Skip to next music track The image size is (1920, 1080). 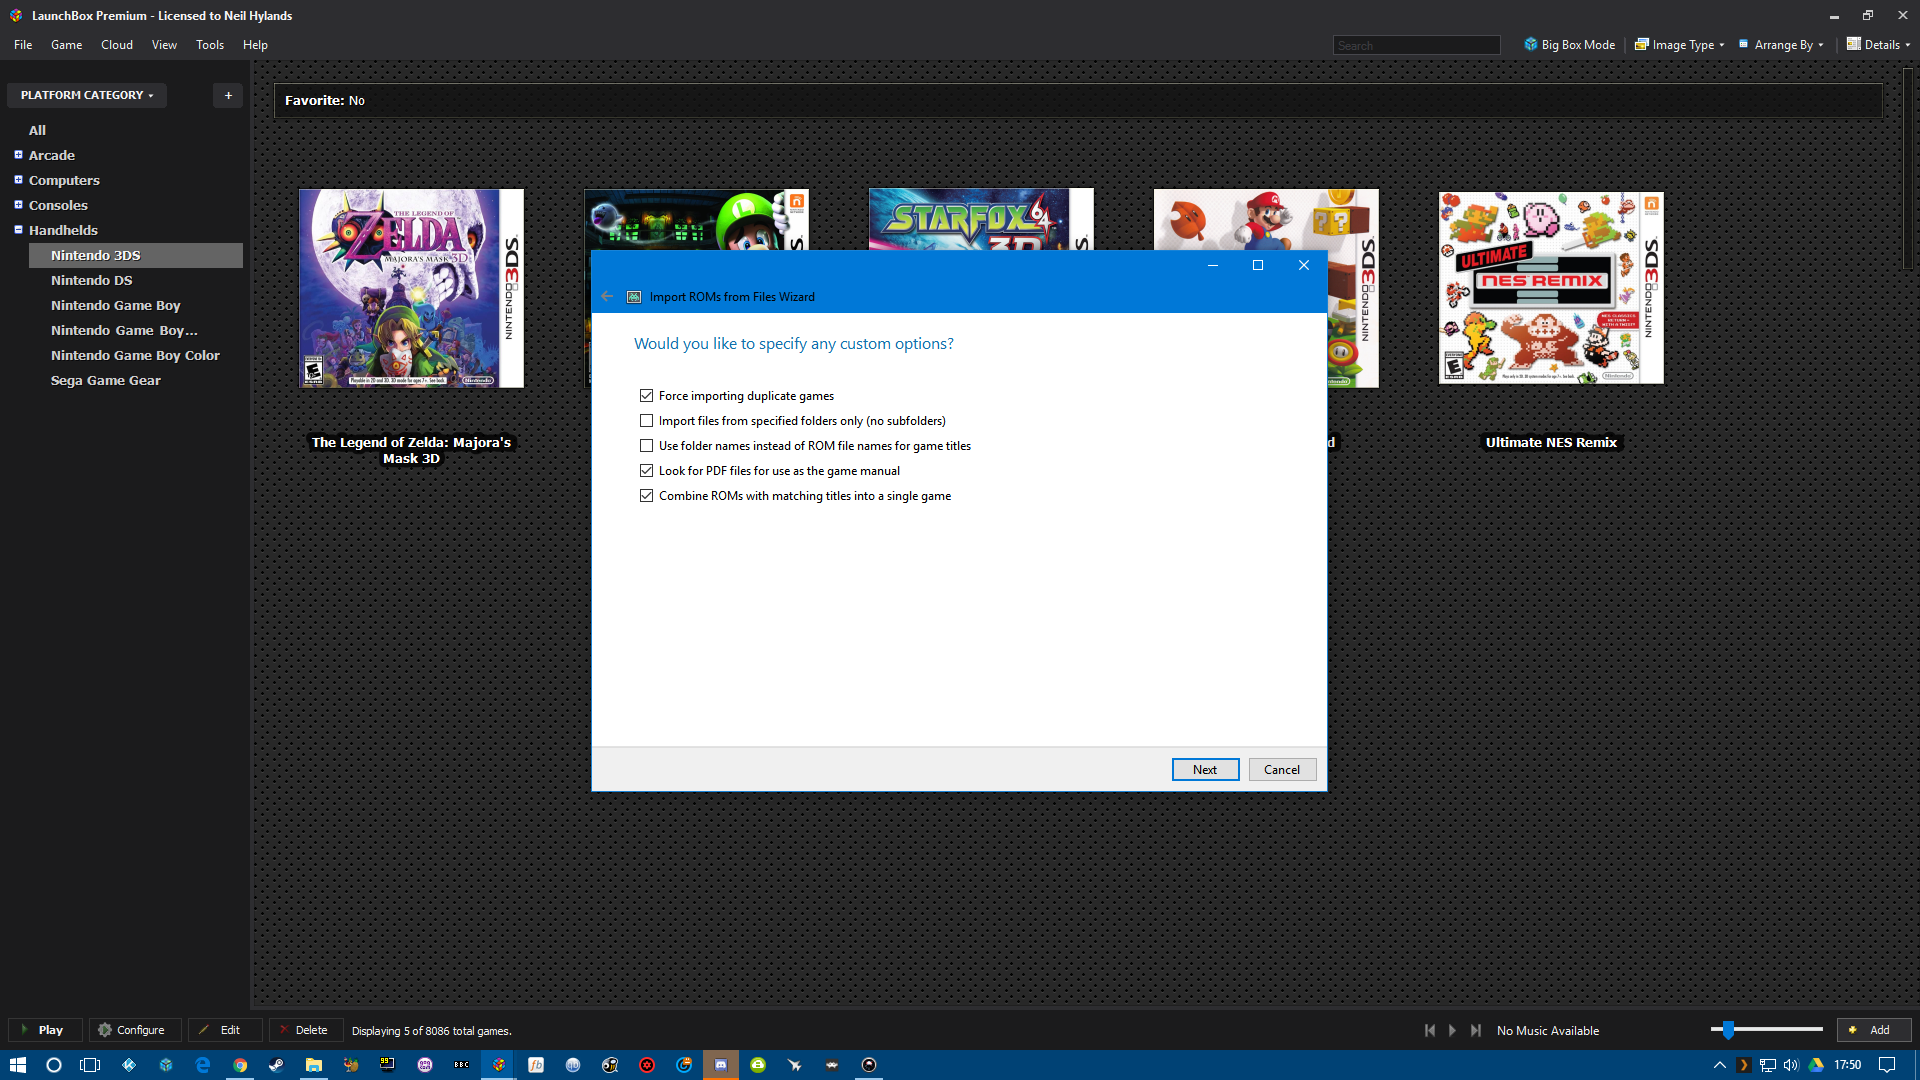(x=1476, y=1030)
